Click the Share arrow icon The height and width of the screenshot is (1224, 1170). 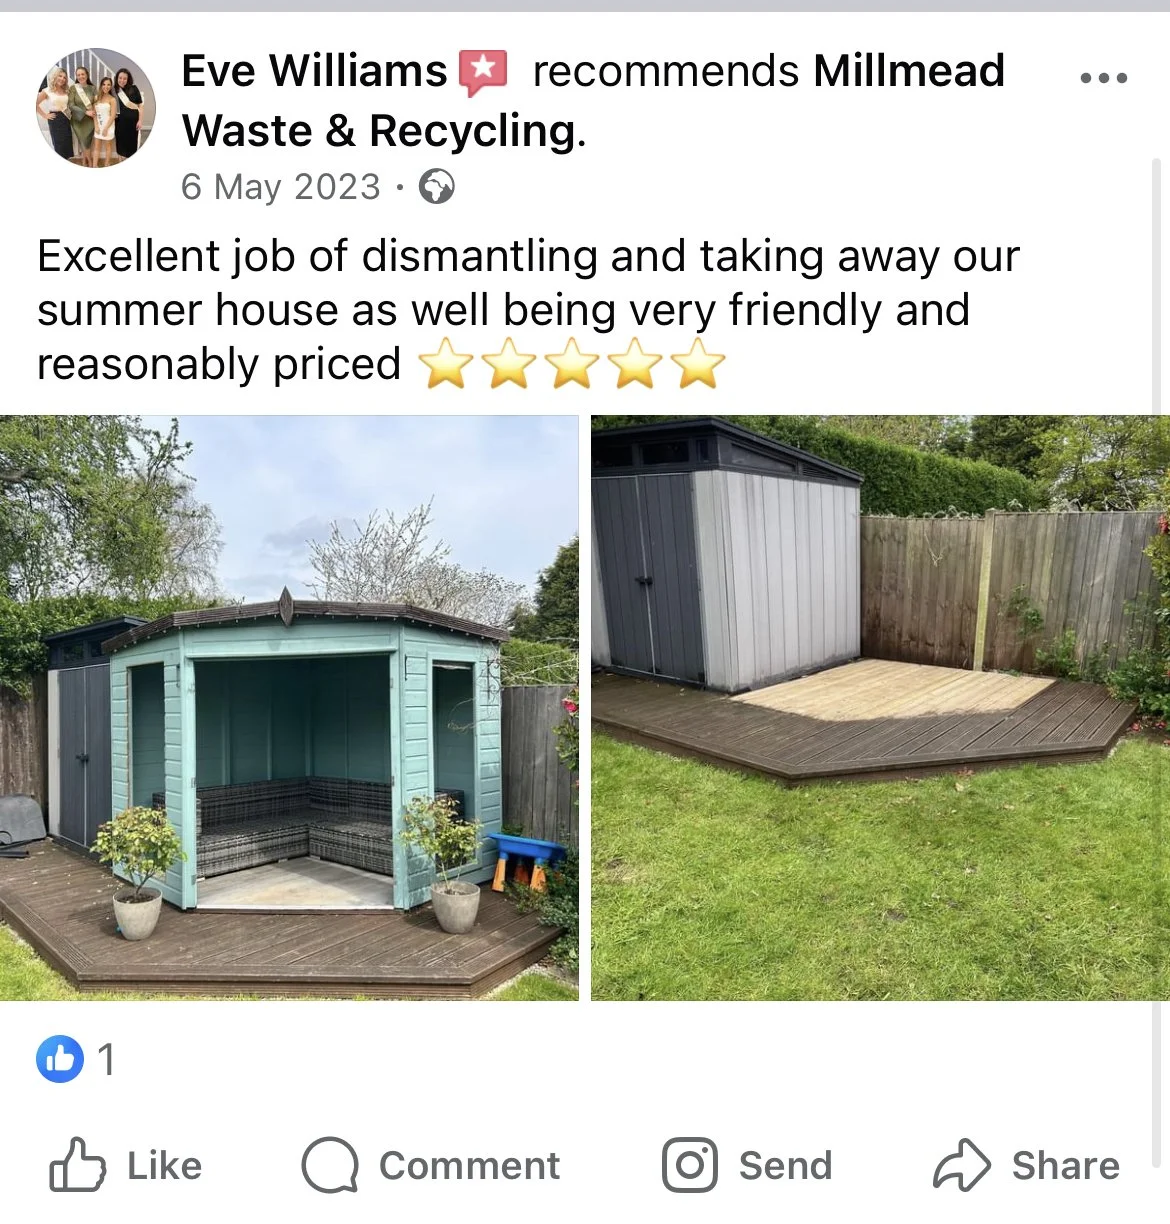pyautogui.click(x=961, y=1165)
